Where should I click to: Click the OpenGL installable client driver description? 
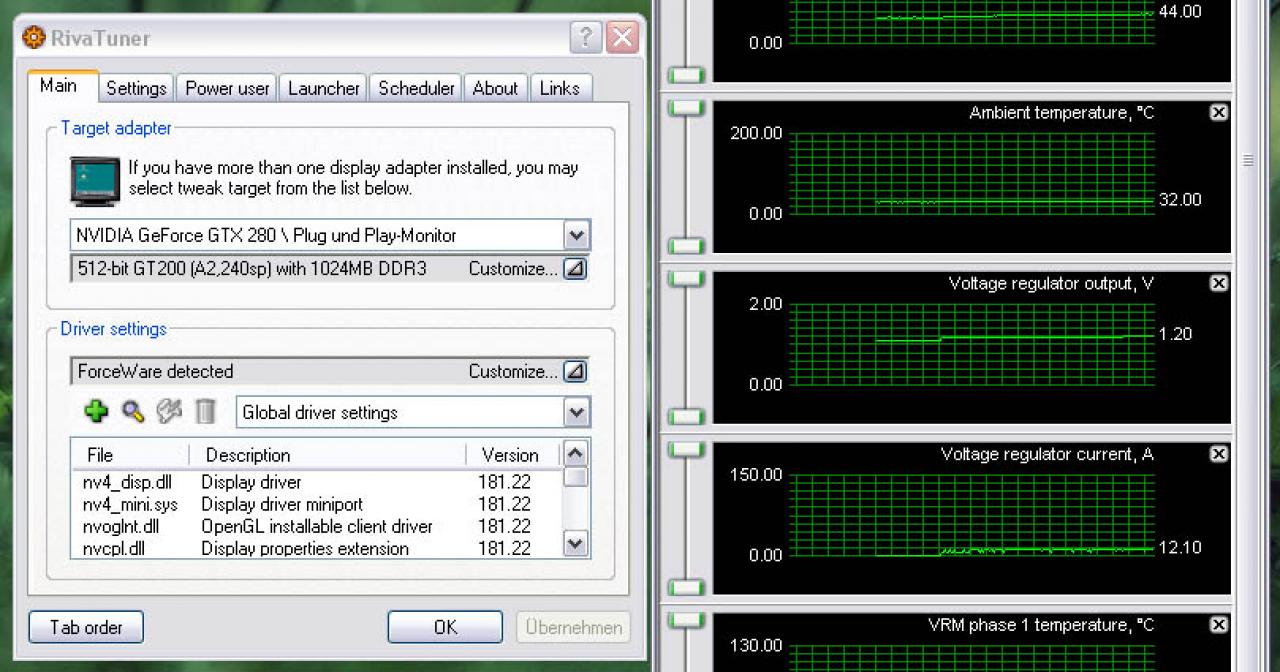pyautogui.click(x=317, y=526)
